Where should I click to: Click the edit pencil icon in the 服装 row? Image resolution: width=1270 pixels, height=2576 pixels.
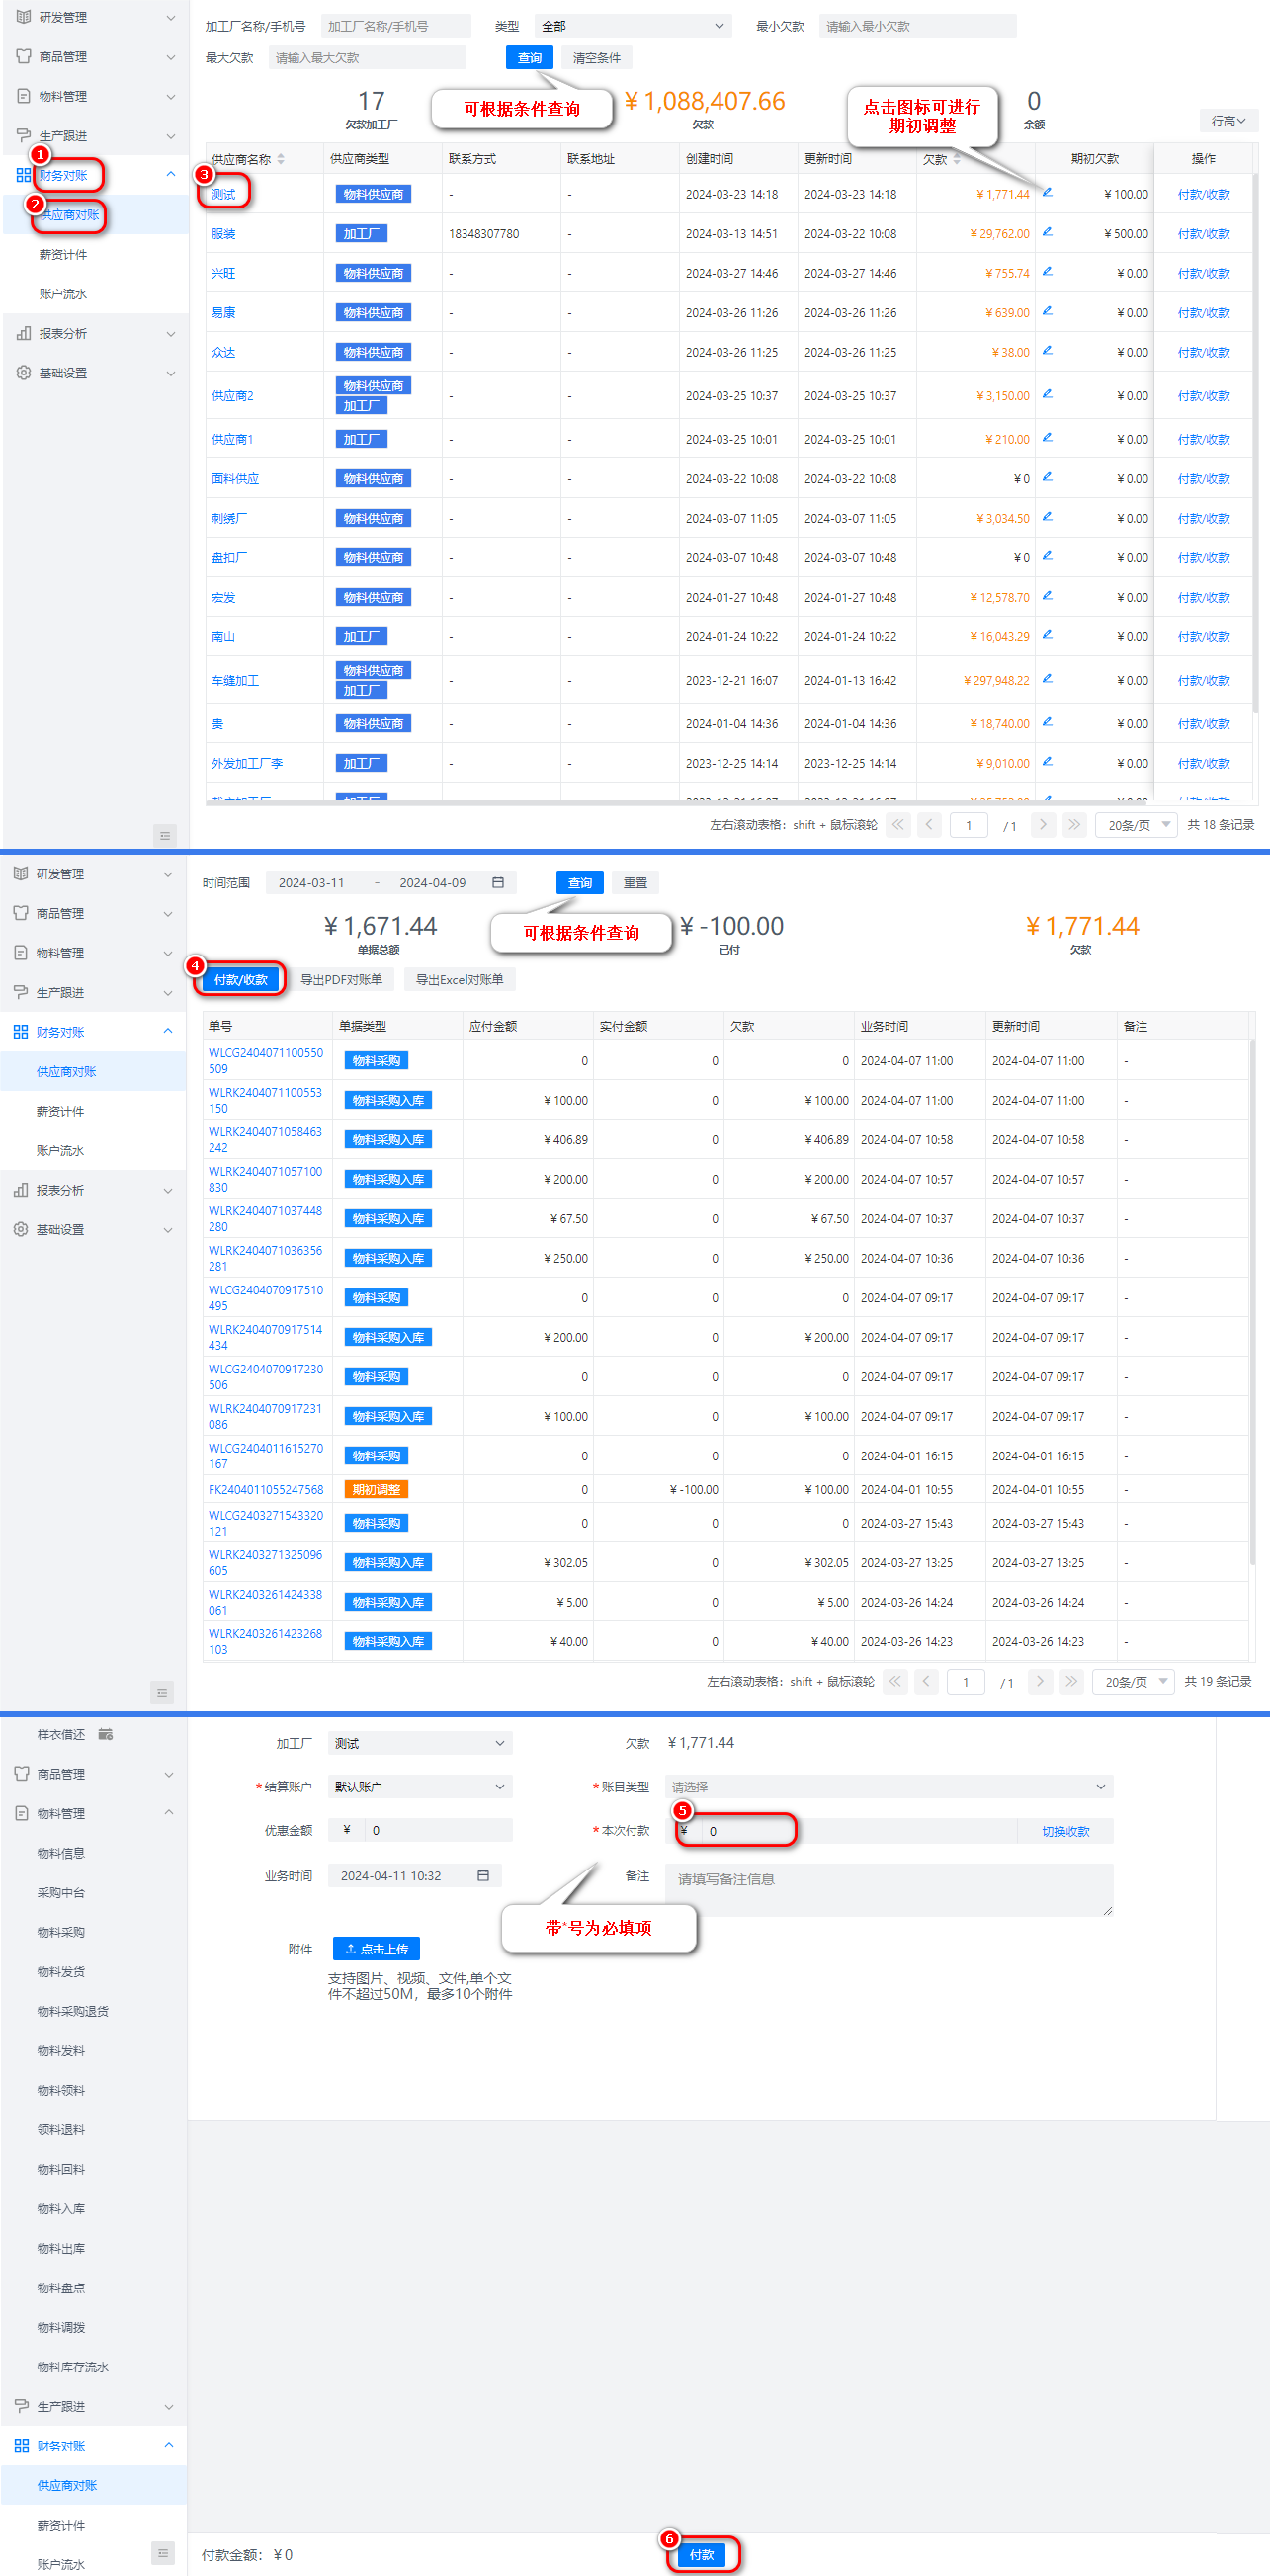coord(1047,232)
